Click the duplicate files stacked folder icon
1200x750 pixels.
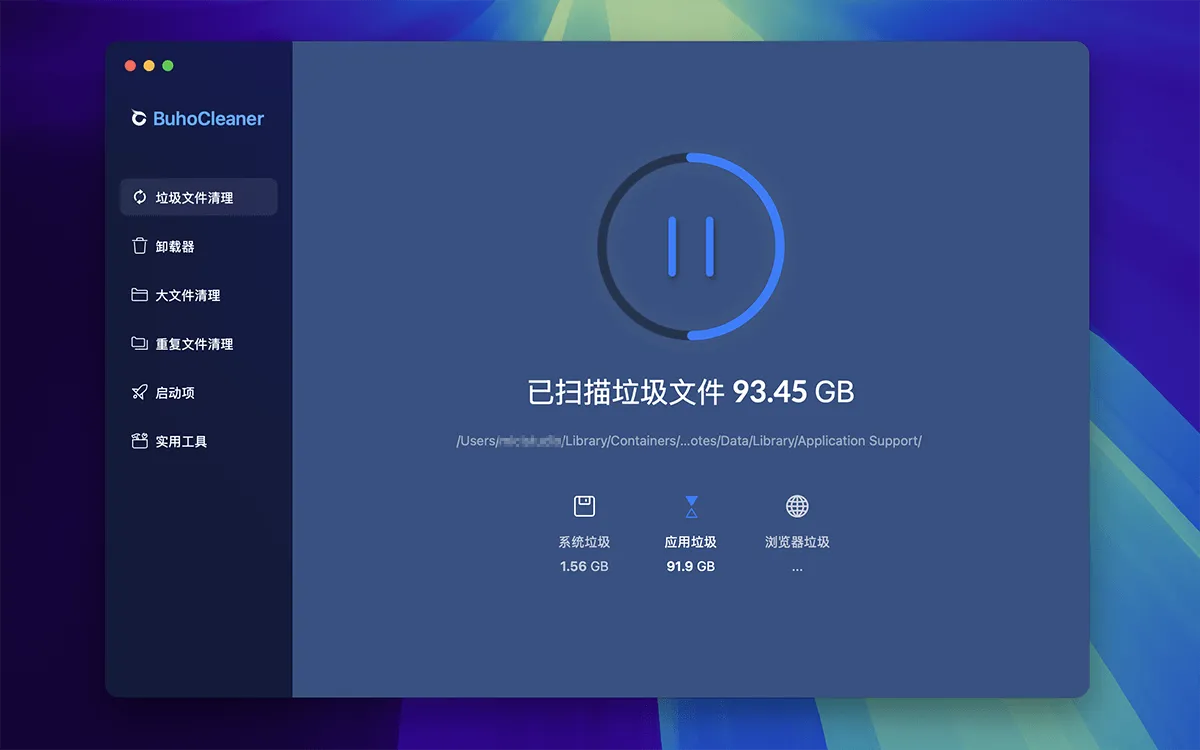(140, 344)
